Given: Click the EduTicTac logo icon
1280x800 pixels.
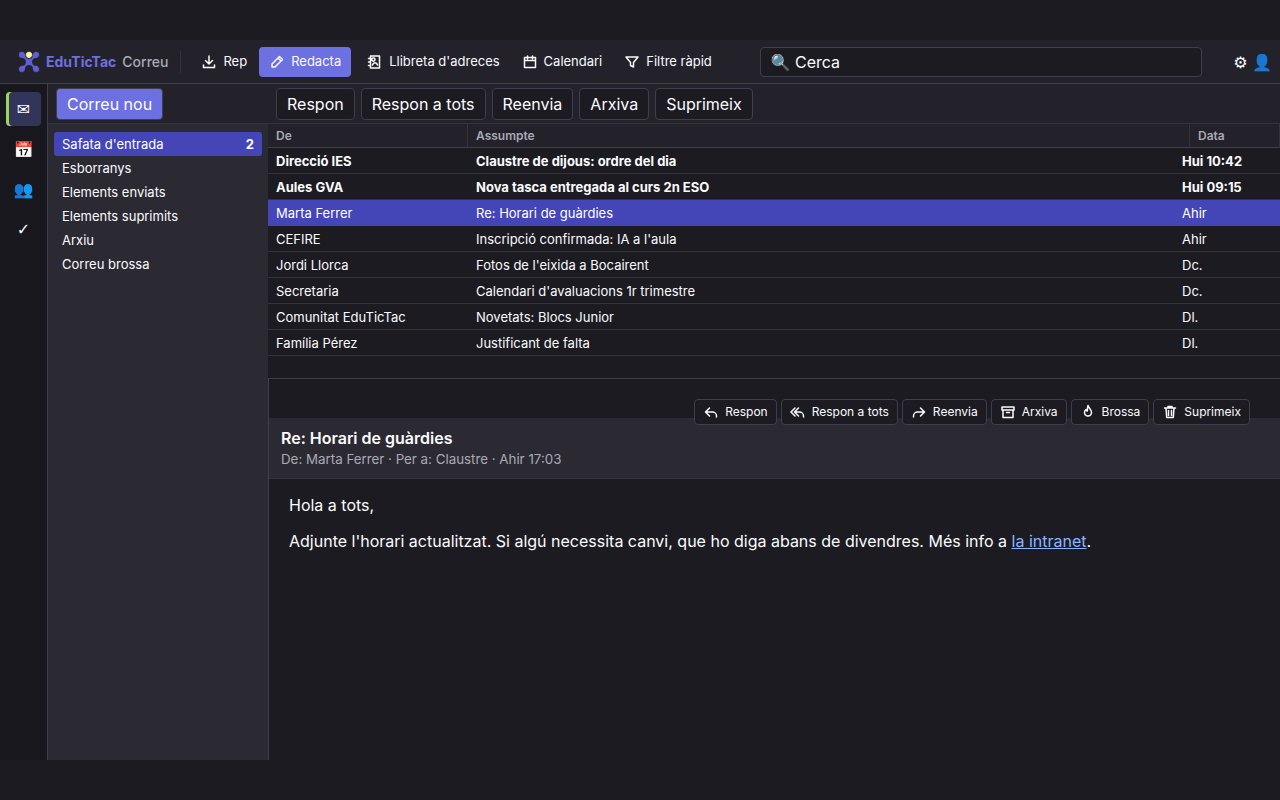Looking at the screenshot, I should [x=29, y=62].
